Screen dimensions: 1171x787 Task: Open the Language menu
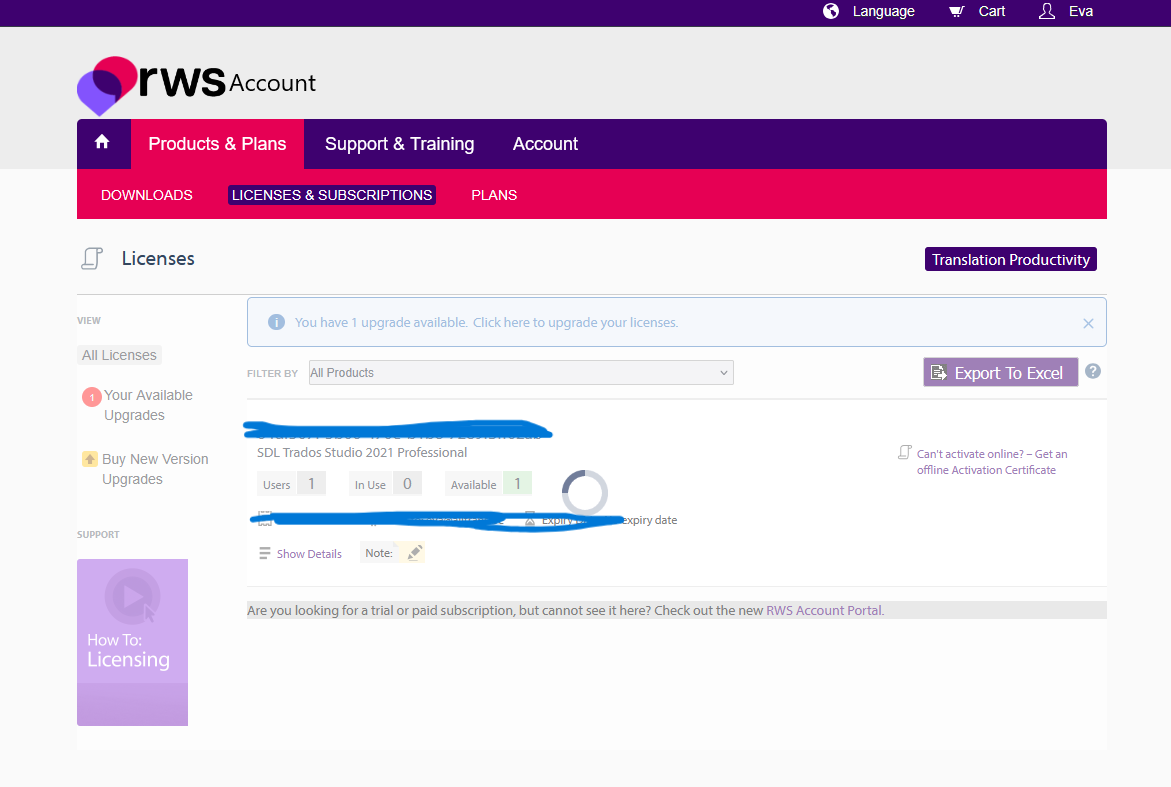click(x=883, y=11)
